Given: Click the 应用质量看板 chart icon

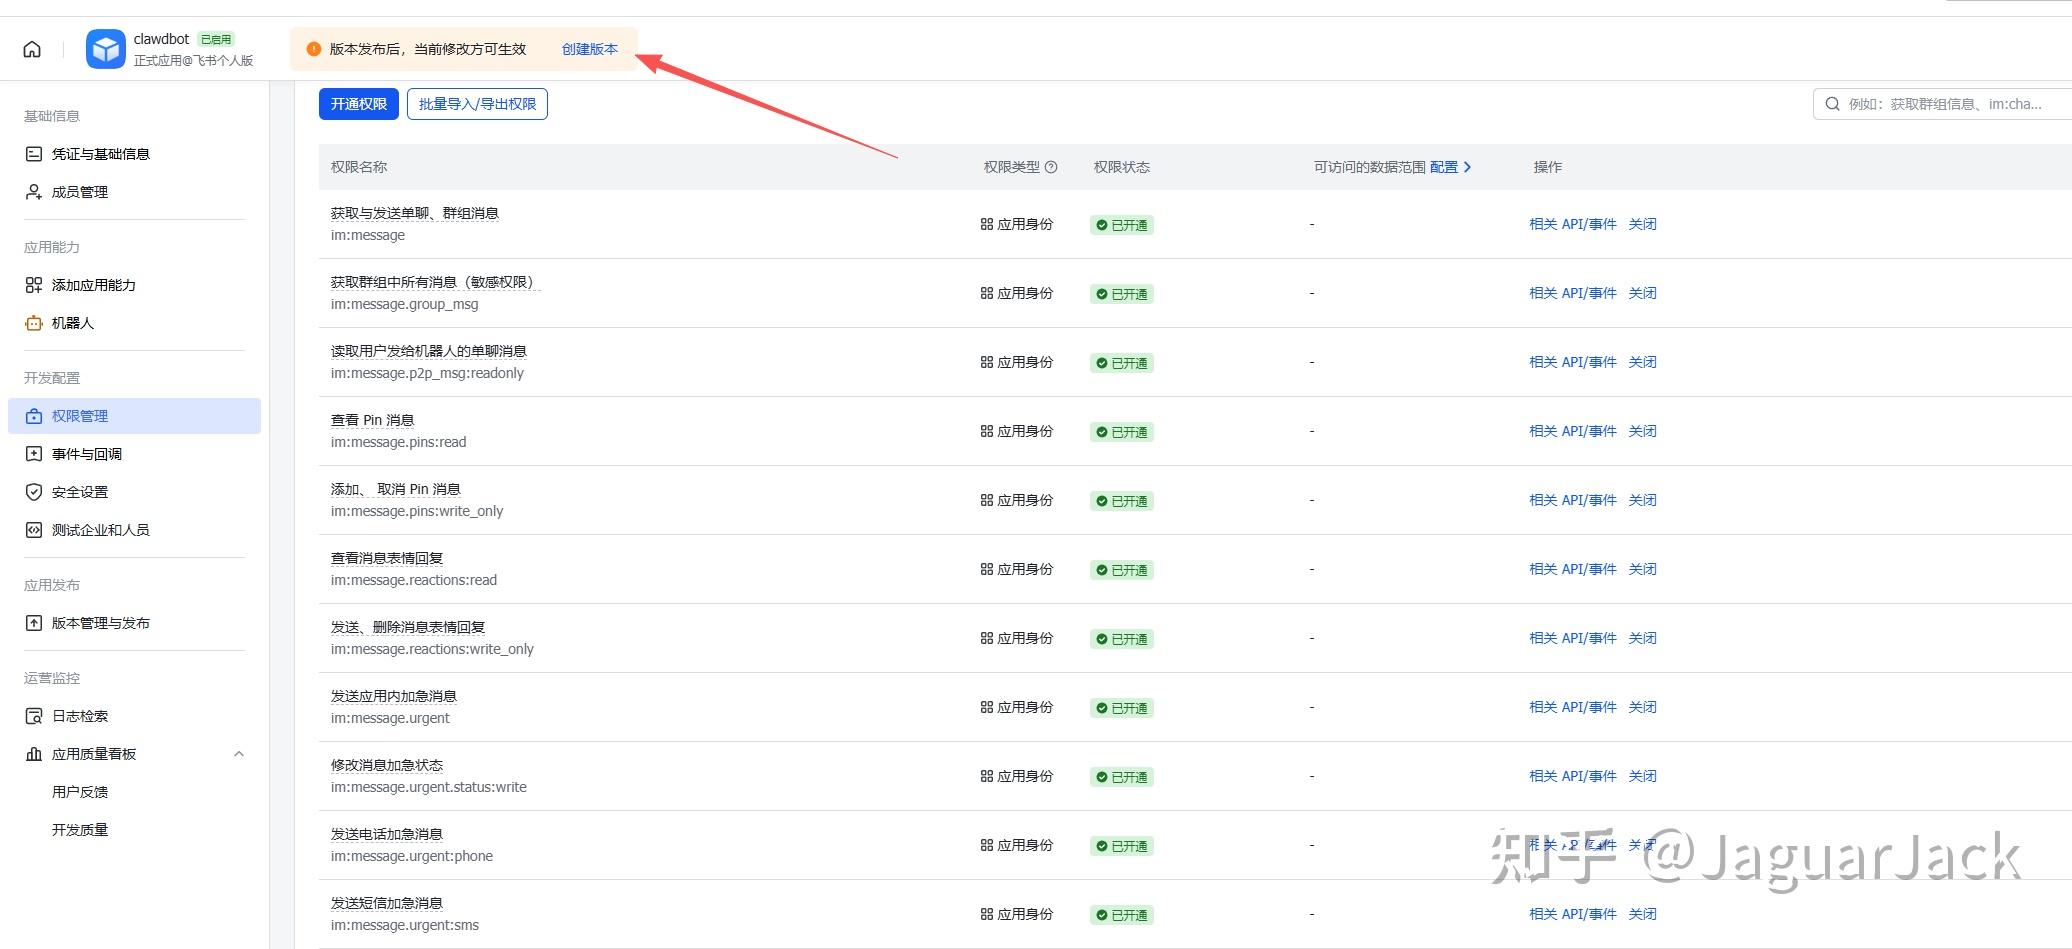Looking at the screenshot, I should (34, 754).
